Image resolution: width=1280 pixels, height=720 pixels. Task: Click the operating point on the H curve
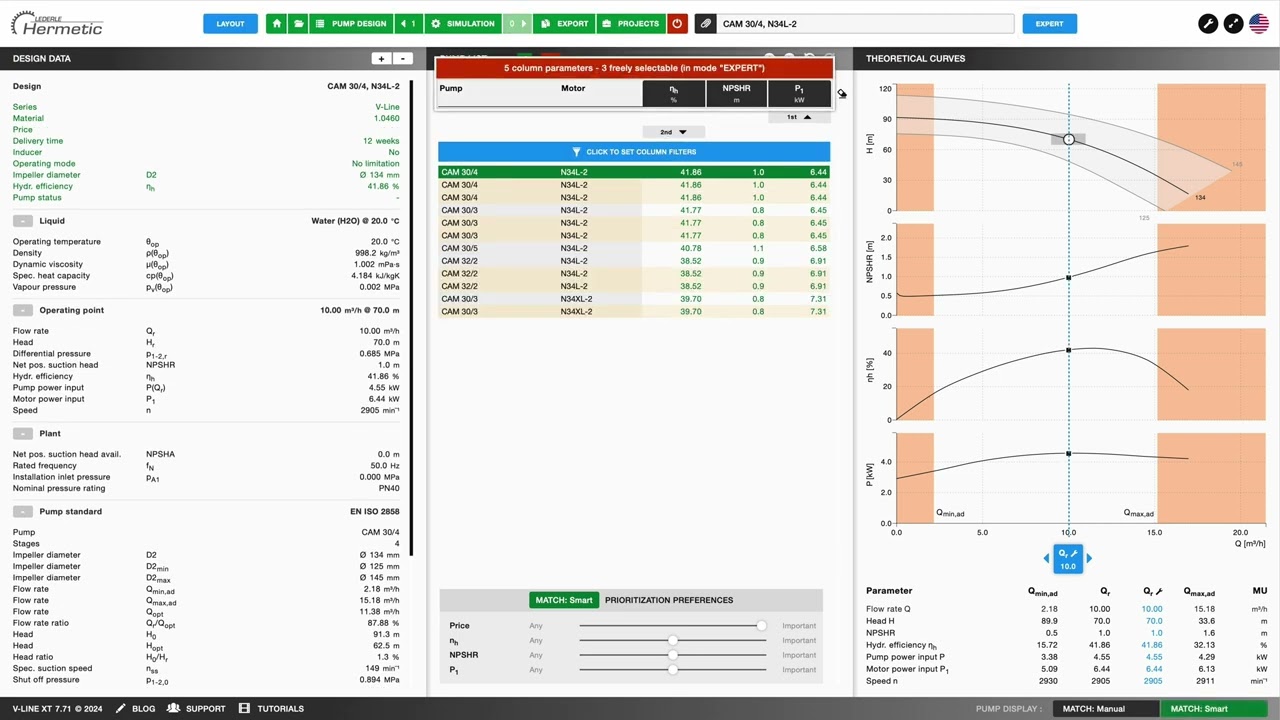1069,139
